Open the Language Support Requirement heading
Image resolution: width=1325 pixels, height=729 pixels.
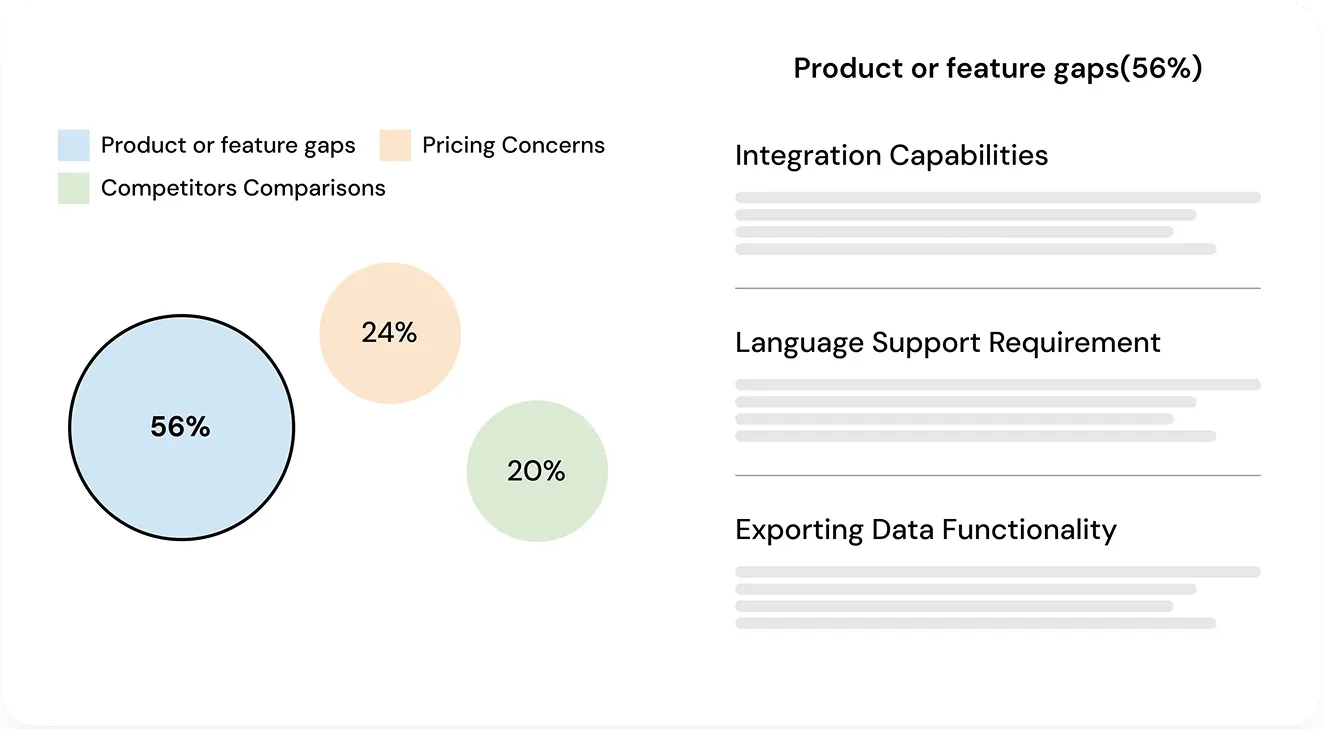tap(947, 343)
